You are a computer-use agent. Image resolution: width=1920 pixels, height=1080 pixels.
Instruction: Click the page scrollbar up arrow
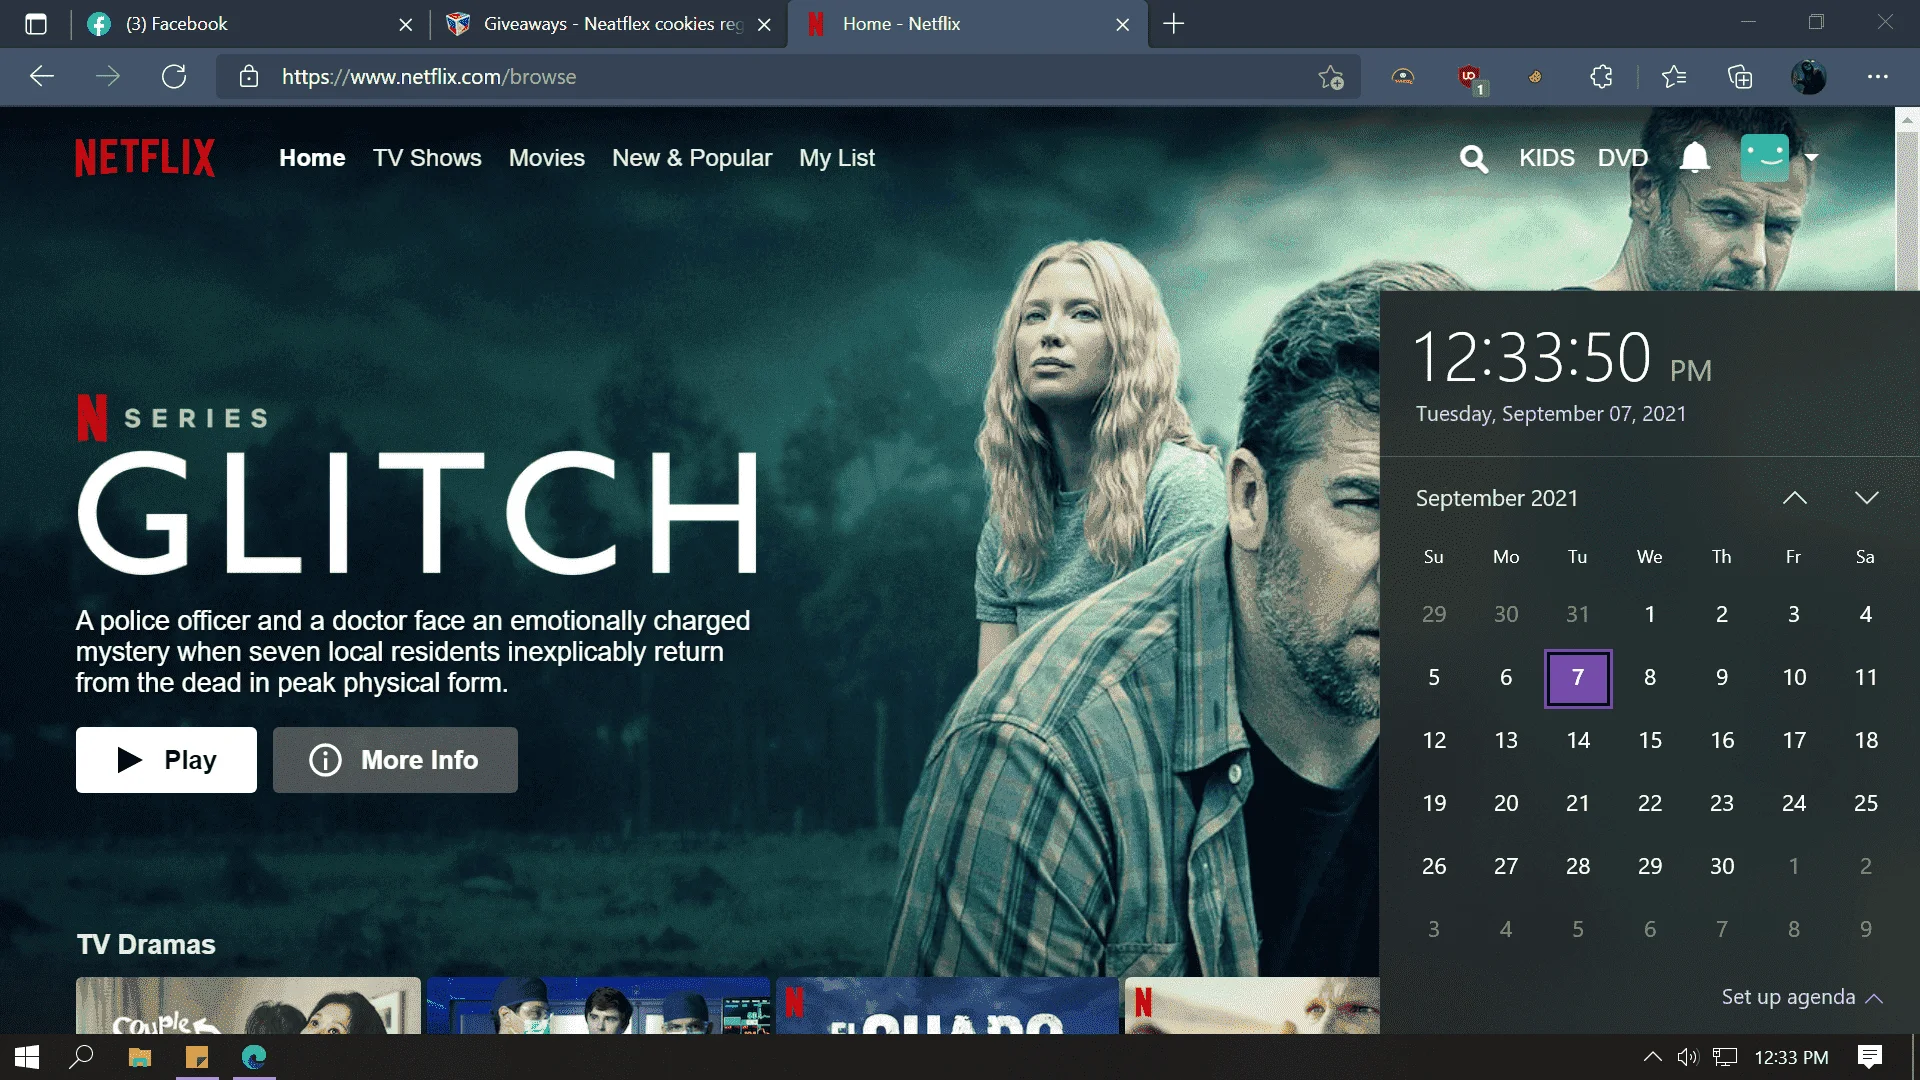click(x=1907, y=120)
